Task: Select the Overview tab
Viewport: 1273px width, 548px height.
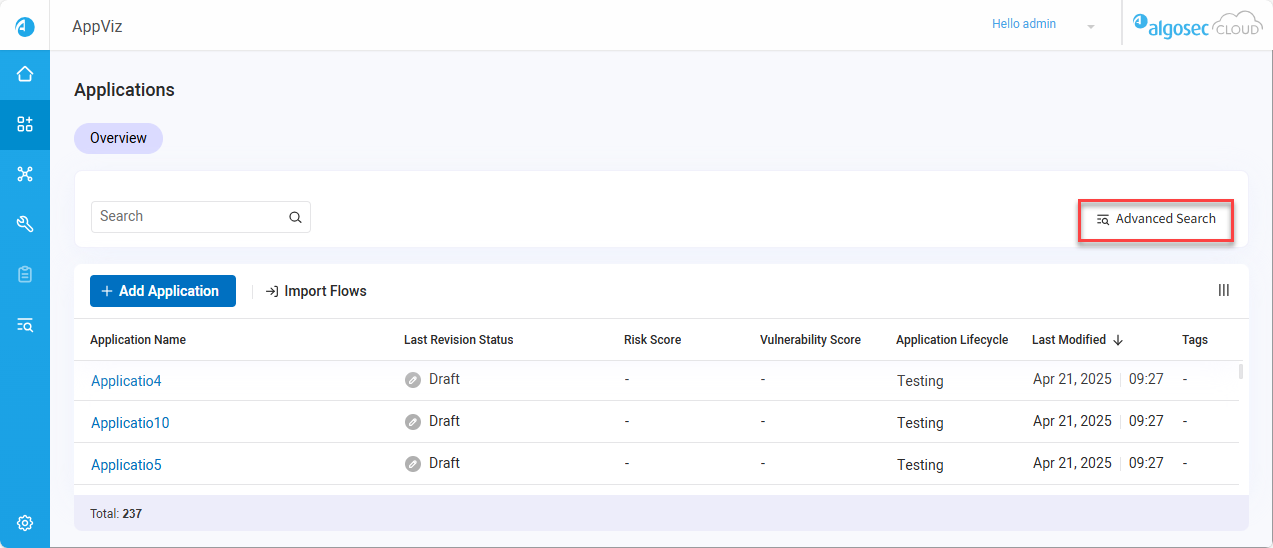Action: (118, 138)
